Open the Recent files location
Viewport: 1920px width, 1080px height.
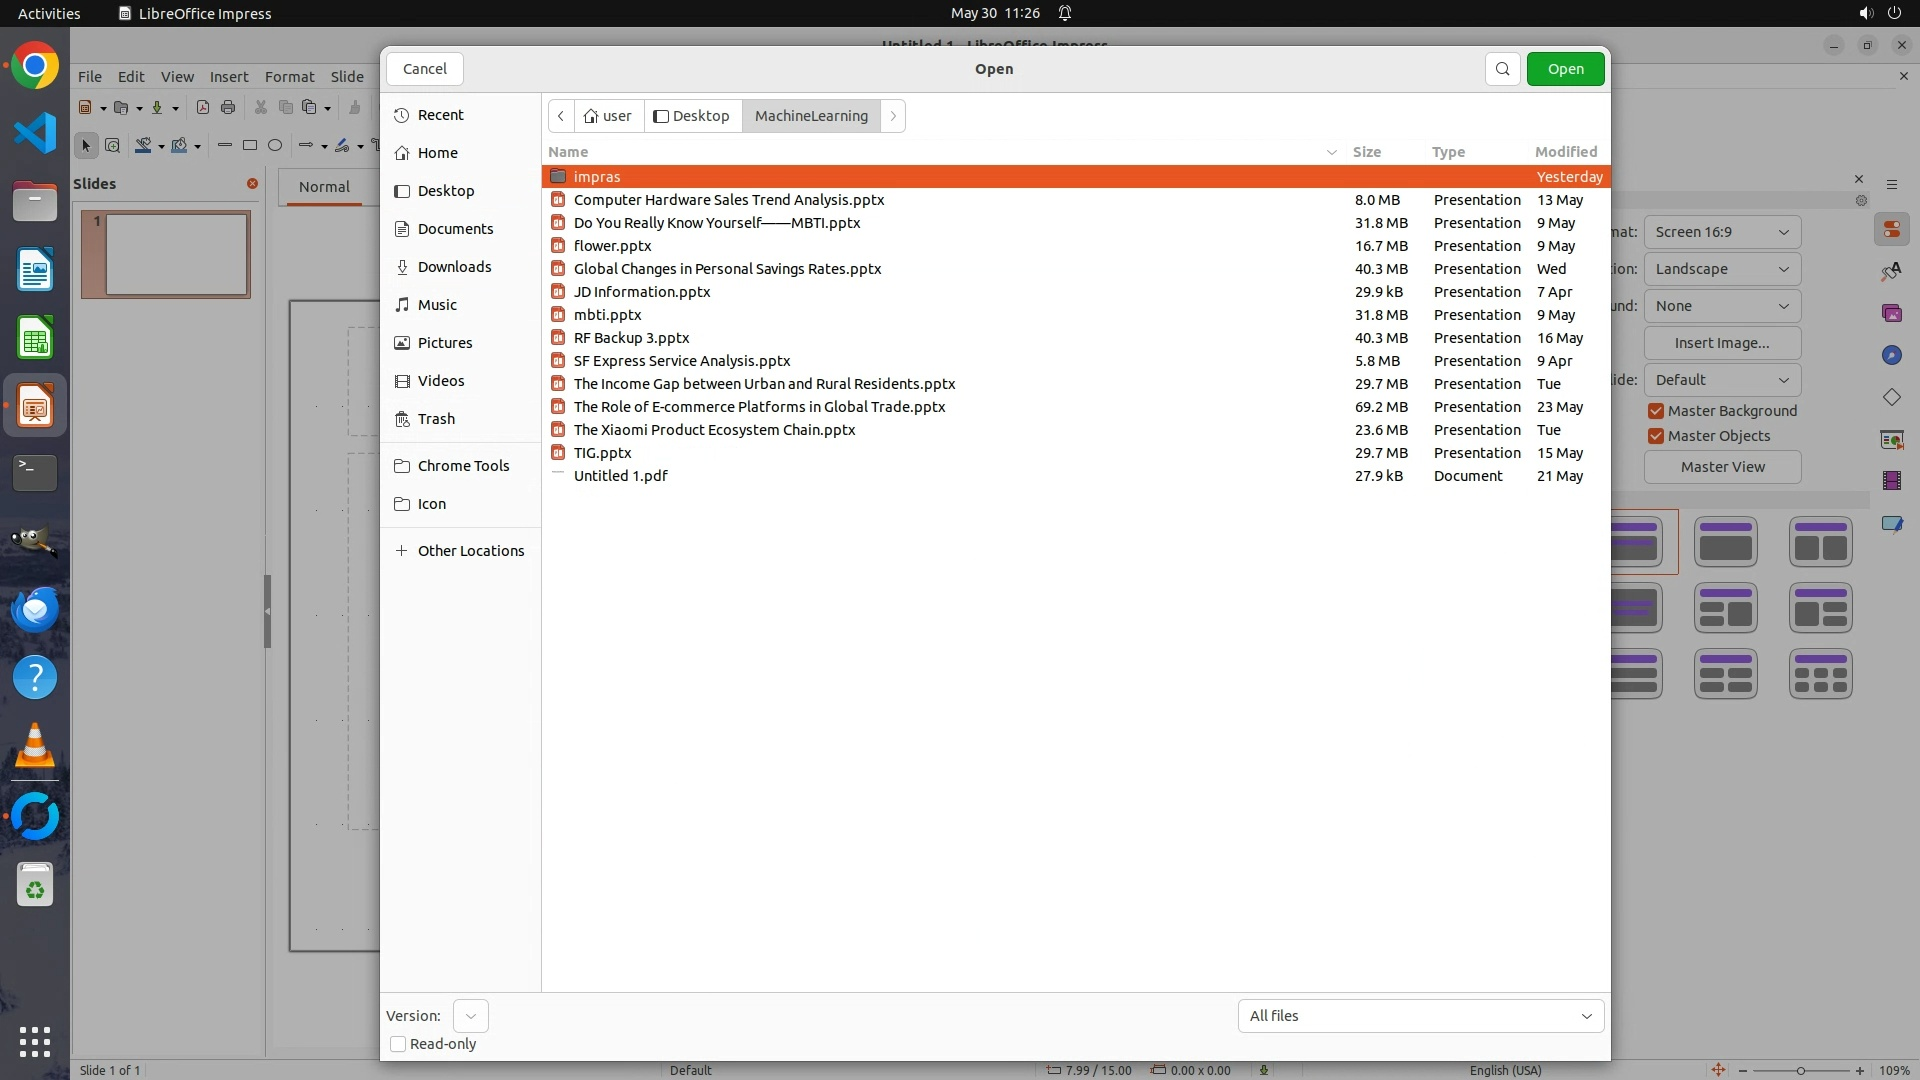[x=440, y=115]
